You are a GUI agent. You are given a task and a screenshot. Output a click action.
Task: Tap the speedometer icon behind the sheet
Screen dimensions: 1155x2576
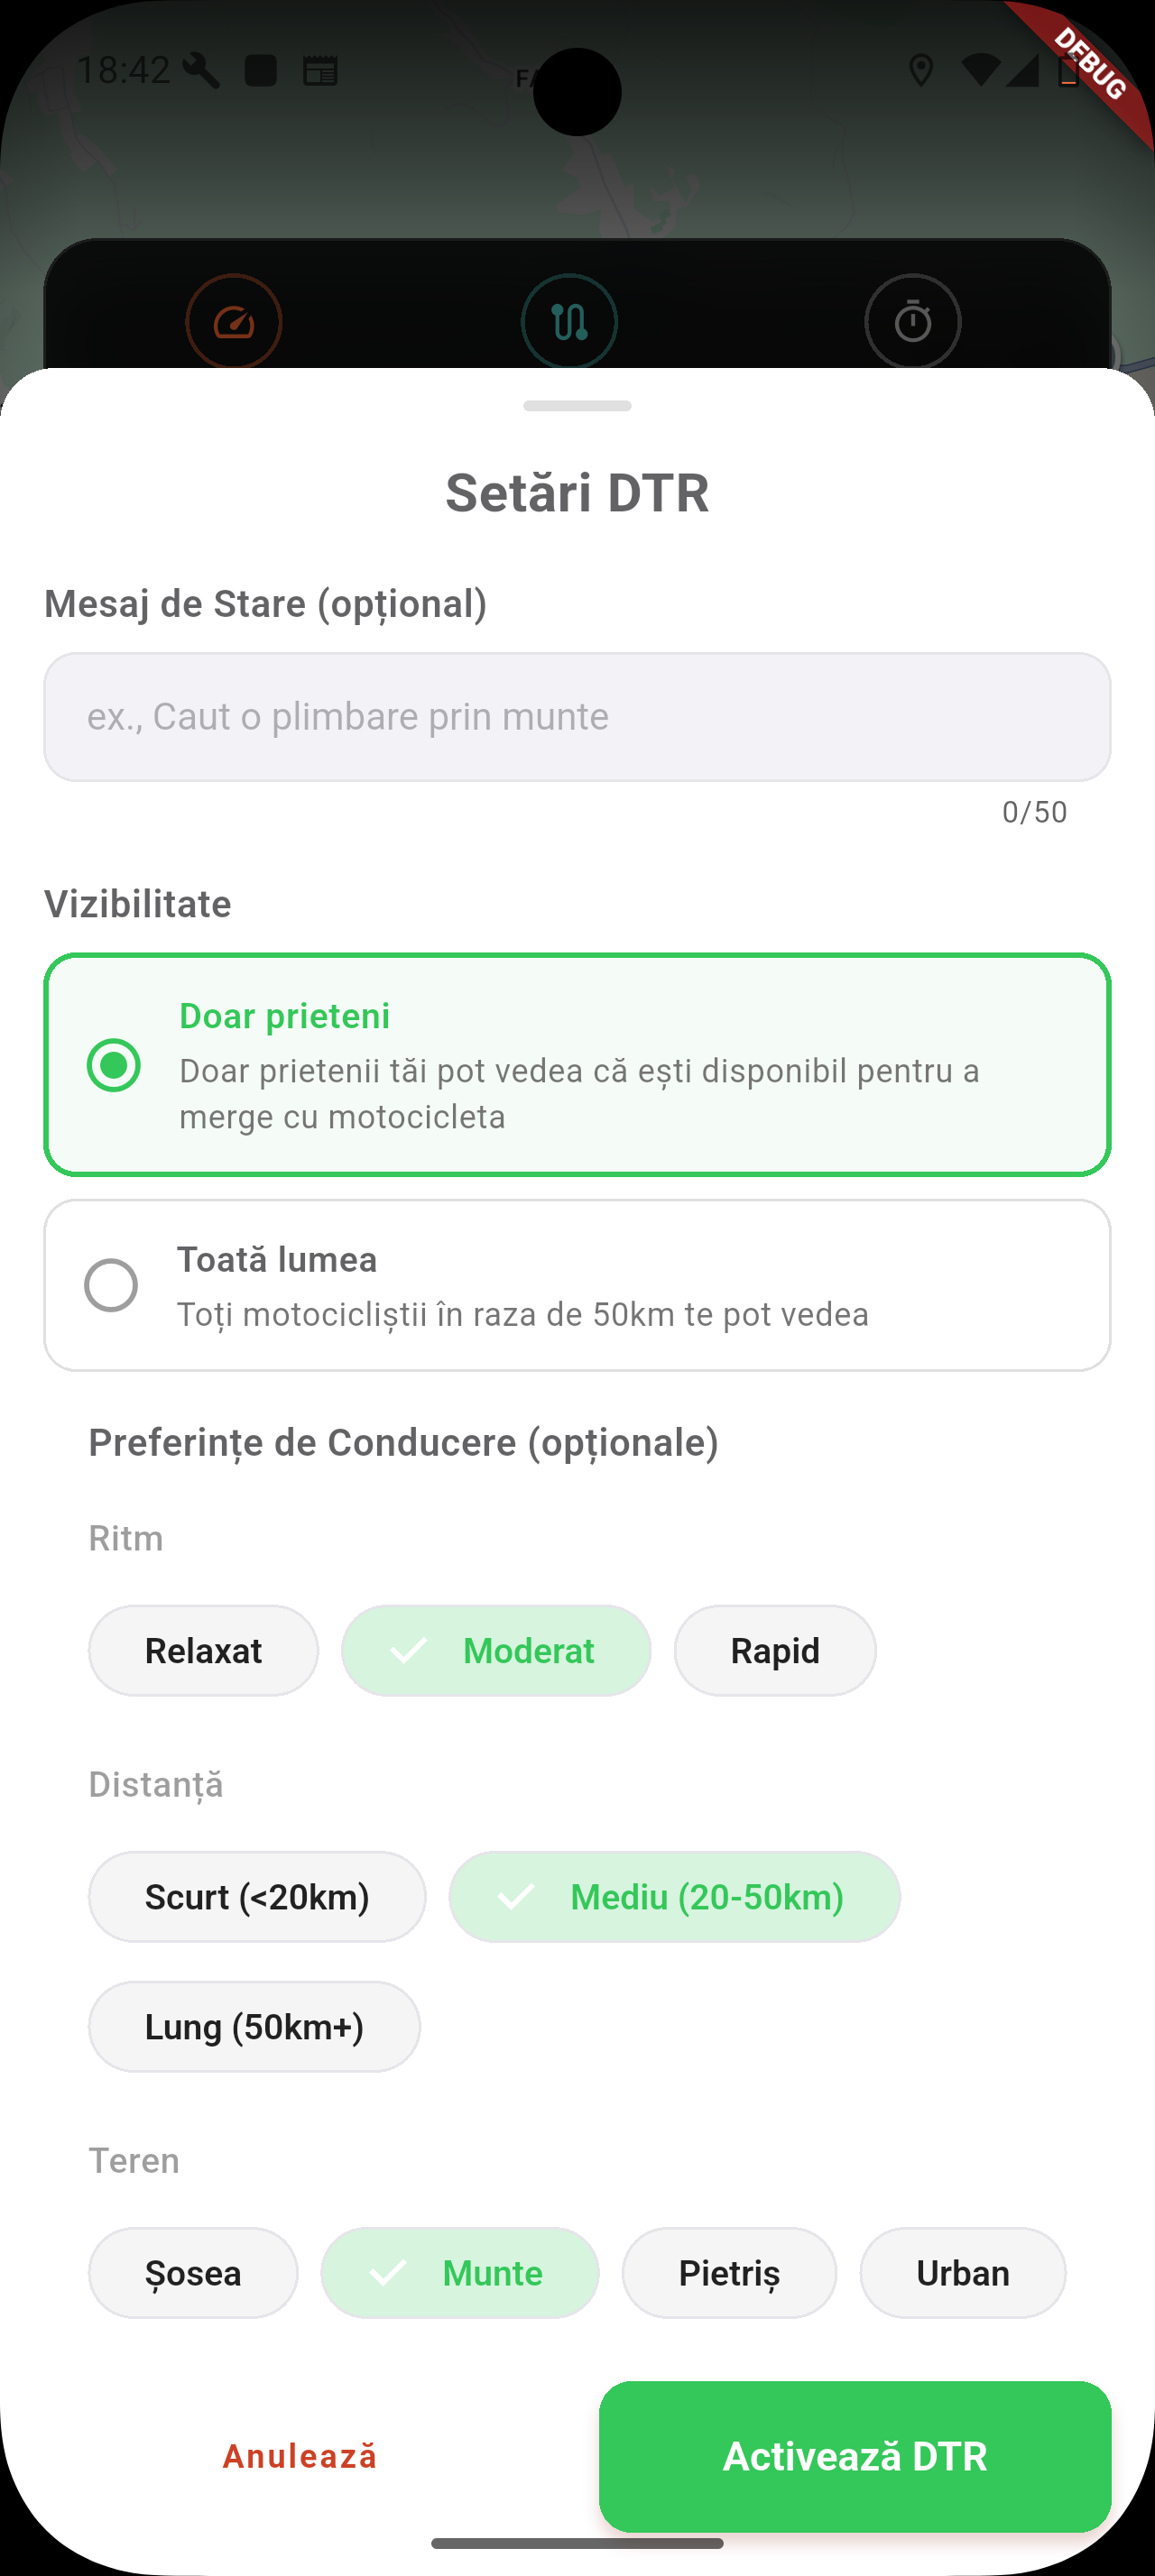point(234,322)
